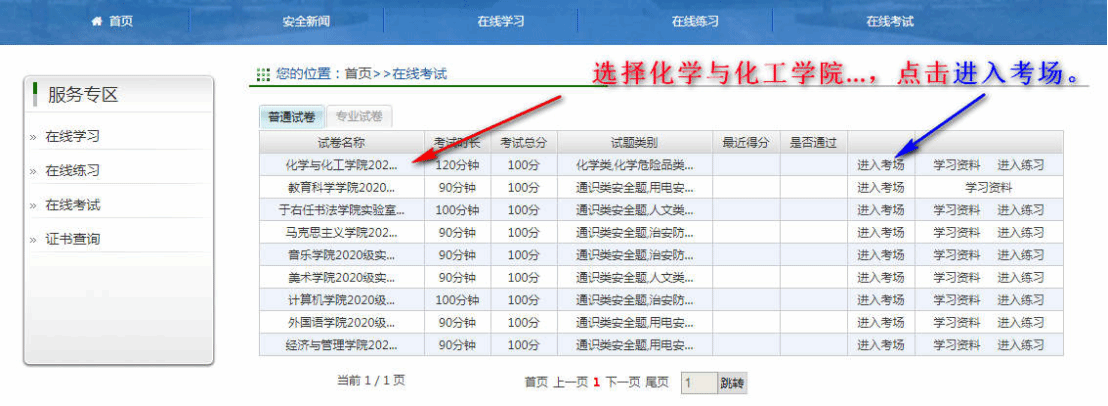Click the 跳转 page jump button
The width and height of the screenshot is (1108, 406).
733,382
